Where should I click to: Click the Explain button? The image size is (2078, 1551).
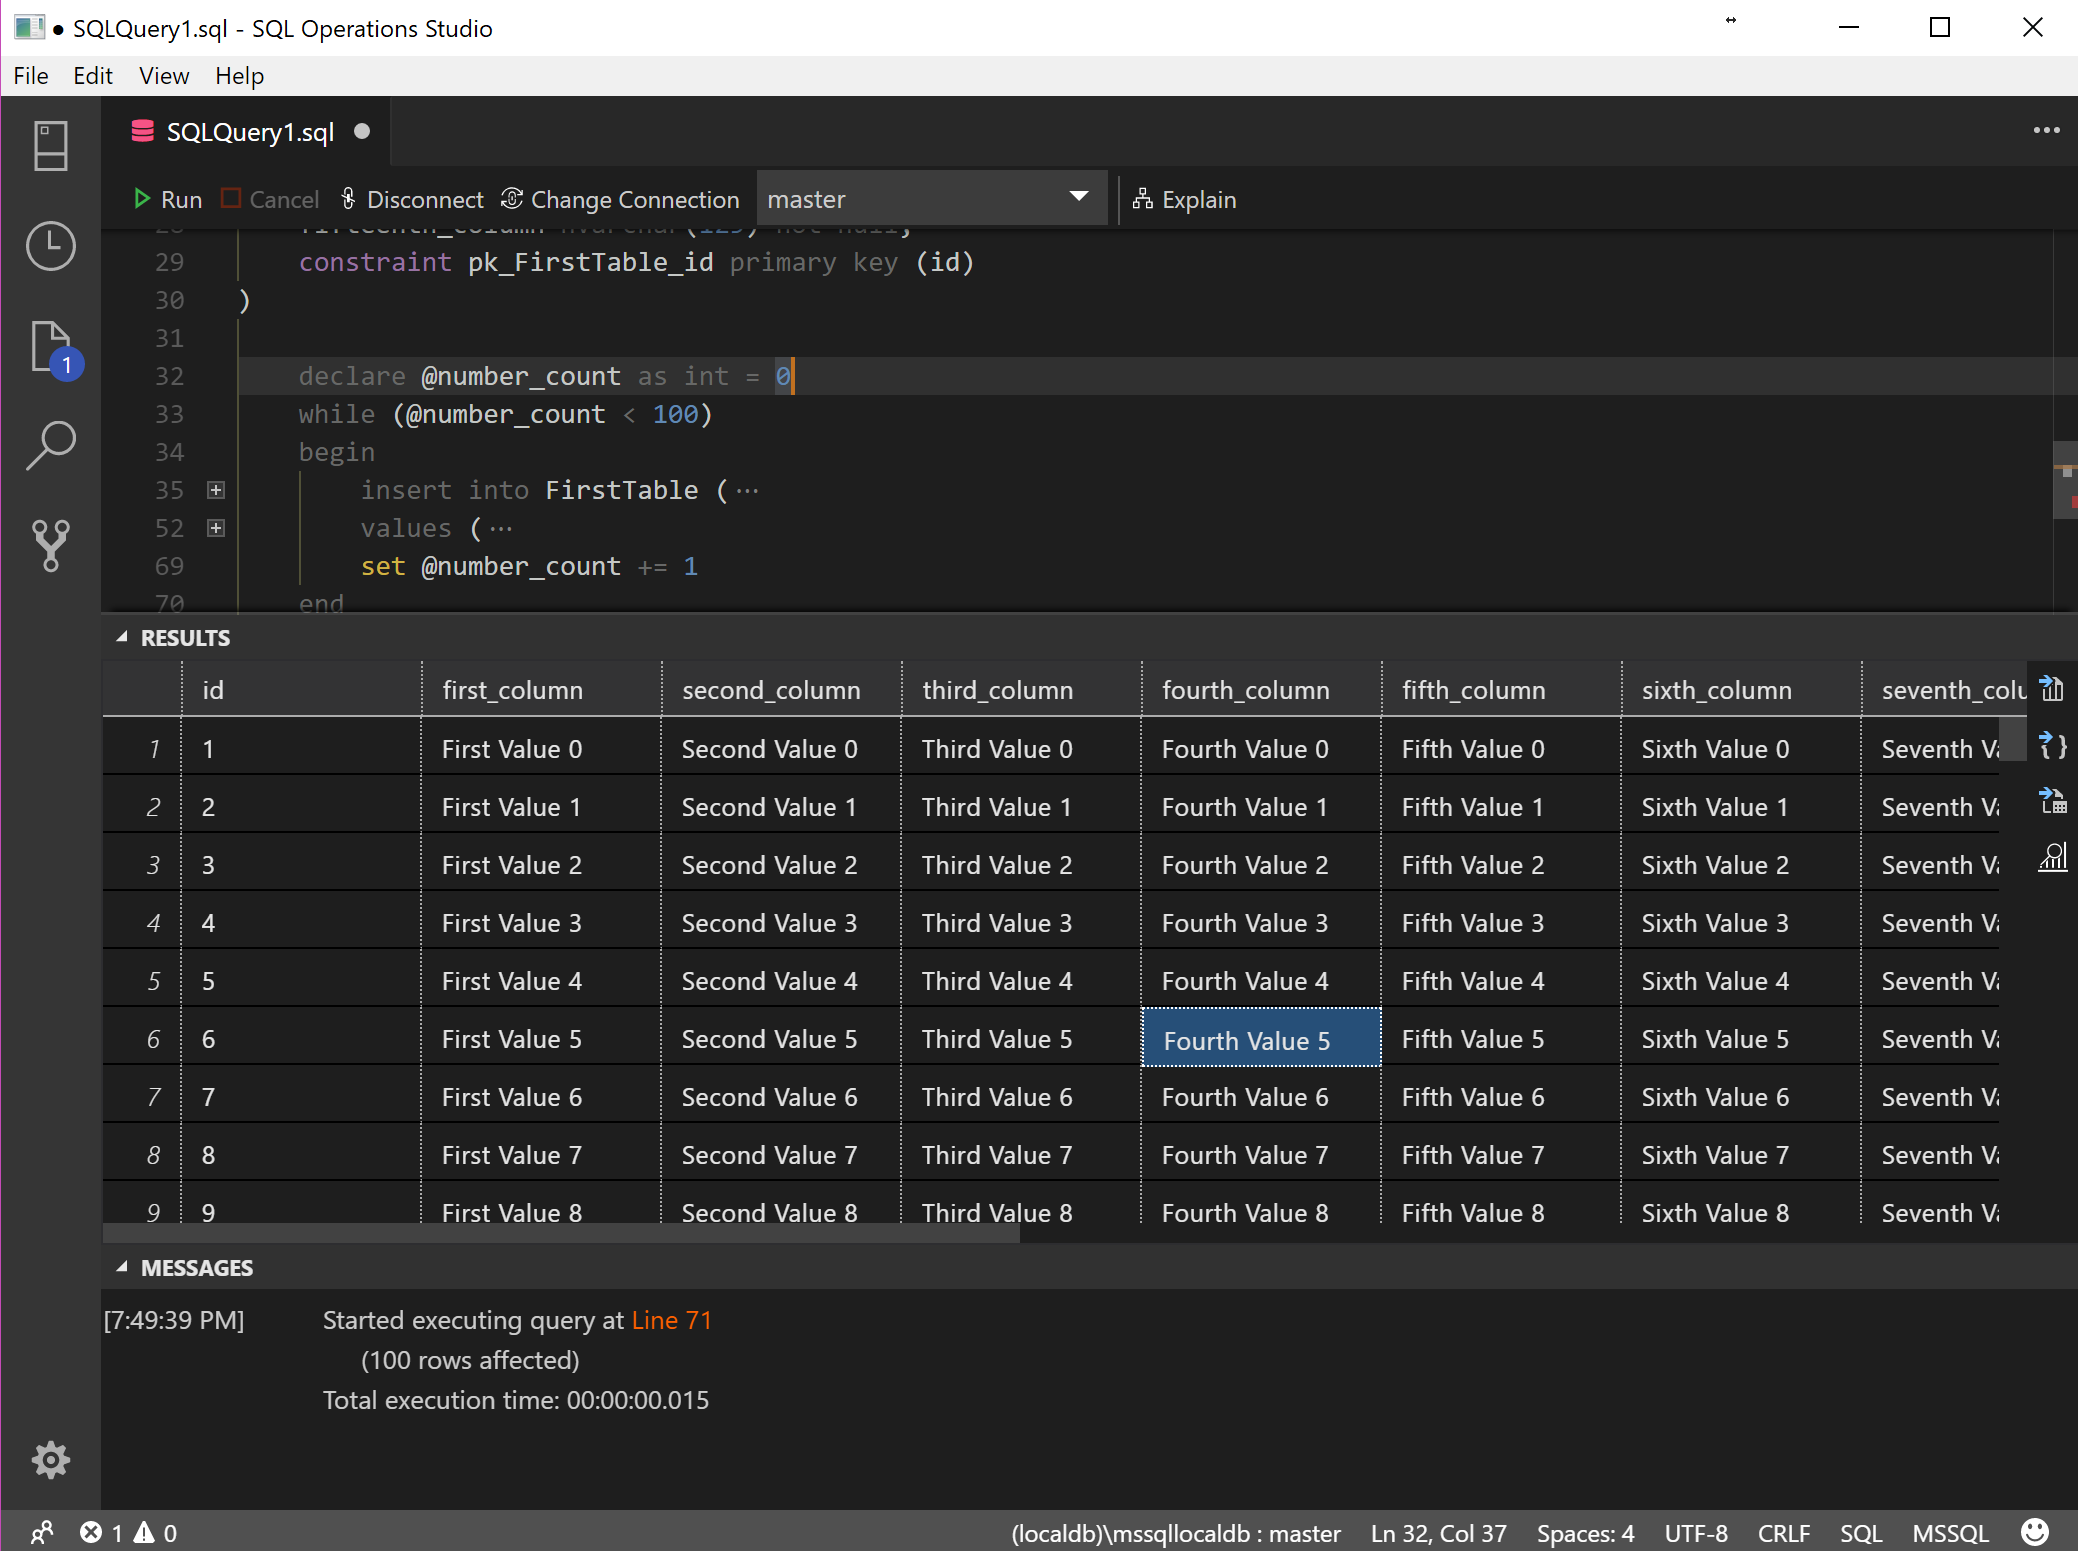(x=1185, y=199)
